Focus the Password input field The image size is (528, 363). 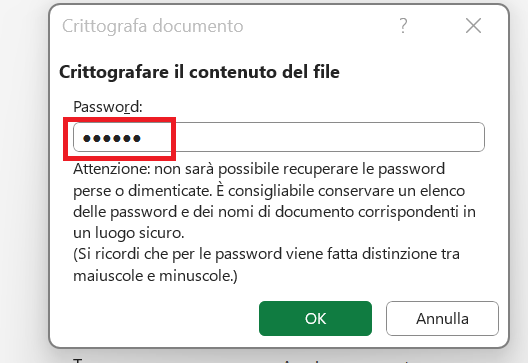(279, 137)
